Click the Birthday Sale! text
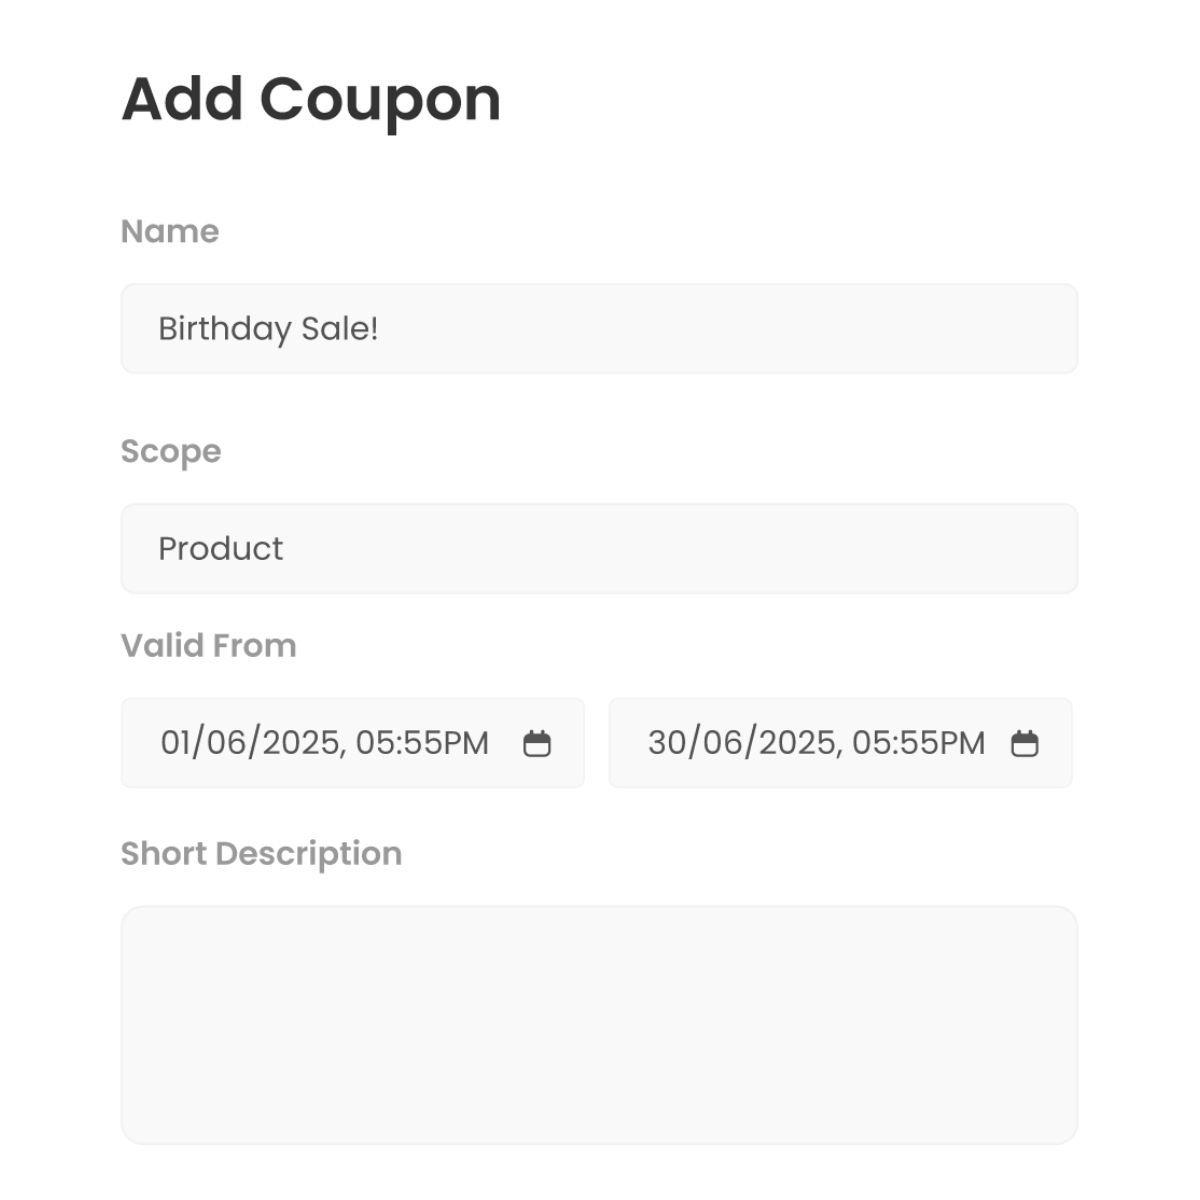1200x1200 pixels. [x=268, y=329]
